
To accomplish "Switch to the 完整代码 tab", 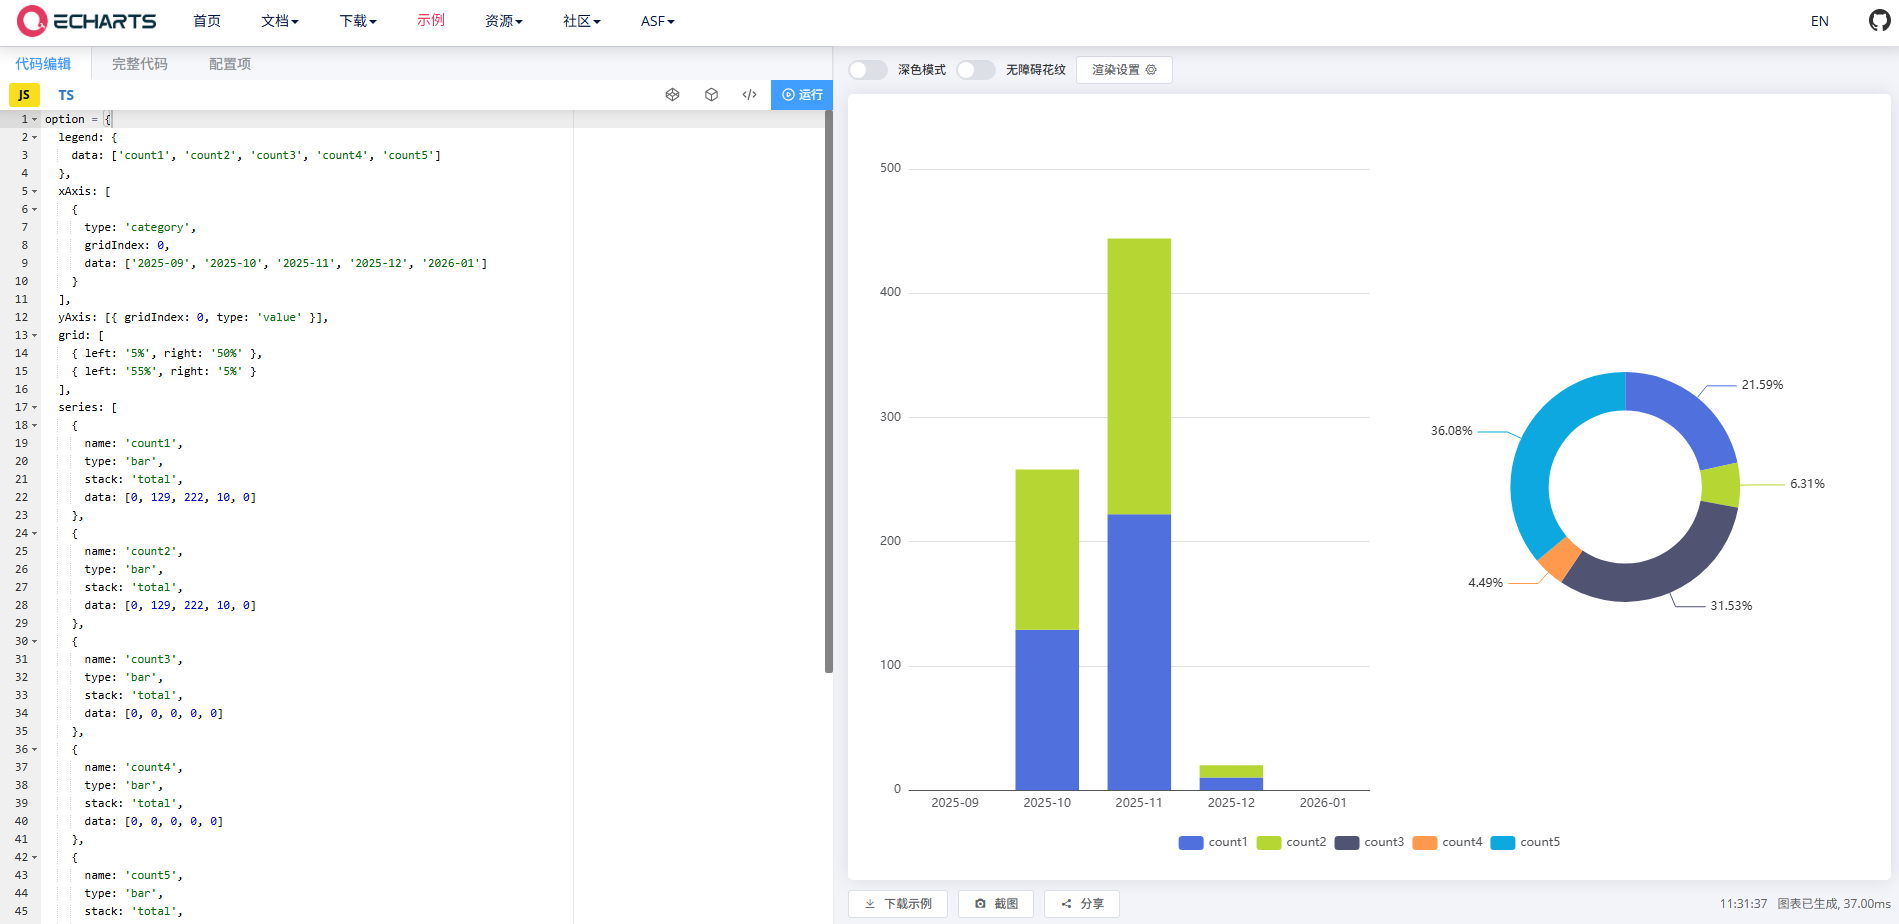I will click(x=140, y=64).
